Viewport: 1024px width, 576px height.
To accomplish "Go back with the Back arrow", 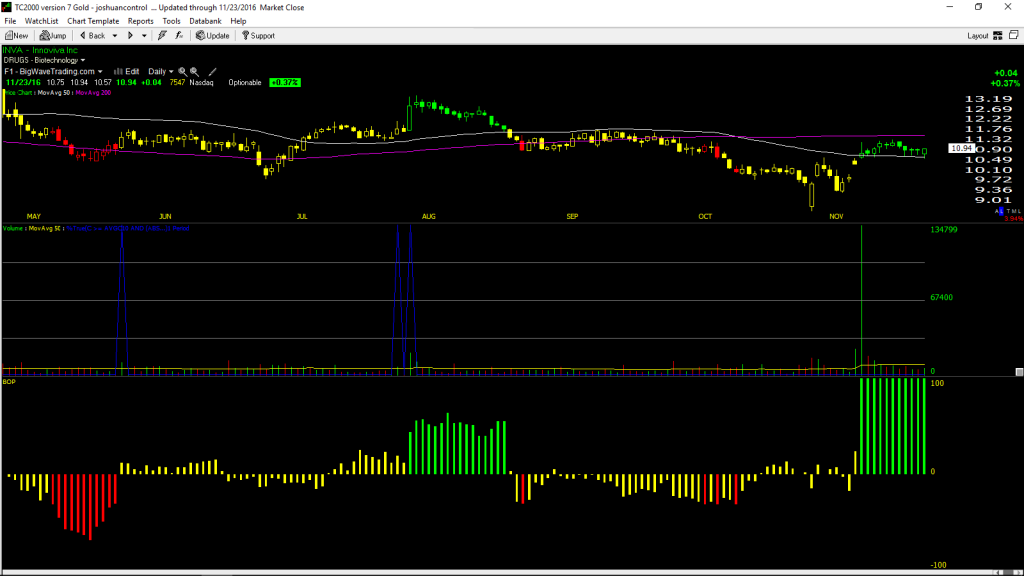I will 92,36.
